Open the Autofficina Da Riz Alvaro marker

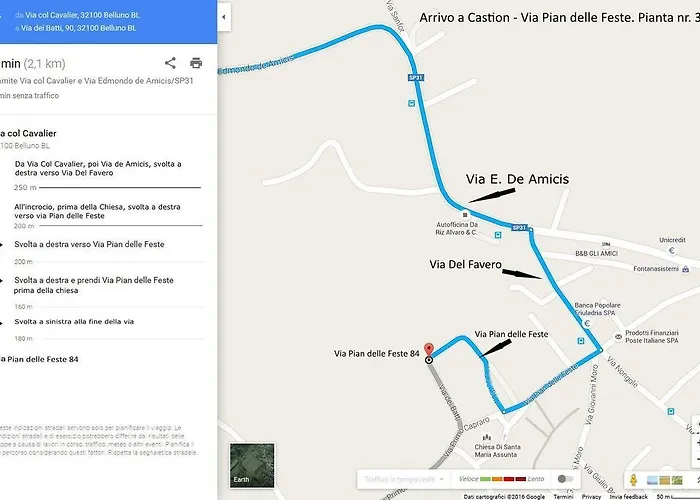pyautogui.click(x=465, y=215)
